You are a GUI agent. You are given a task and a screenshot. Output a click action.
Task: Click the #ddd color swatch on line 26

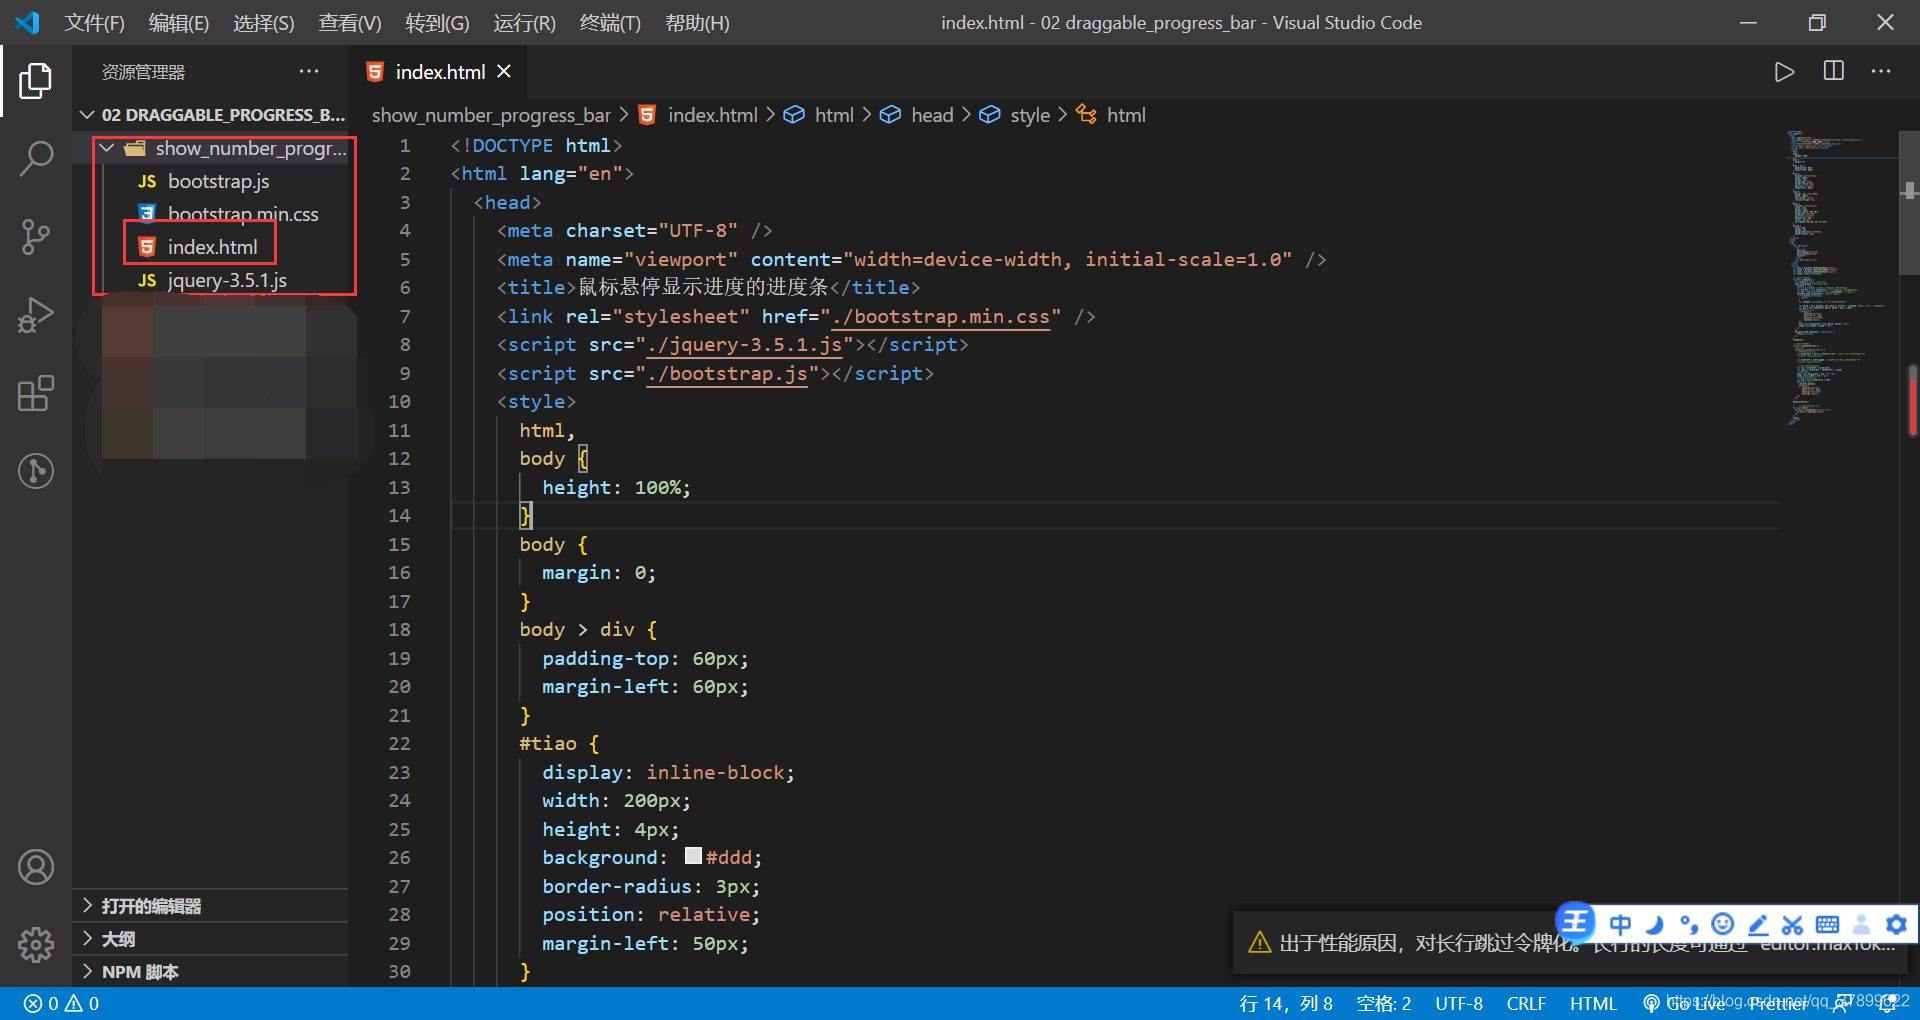[x=693, y=856]
